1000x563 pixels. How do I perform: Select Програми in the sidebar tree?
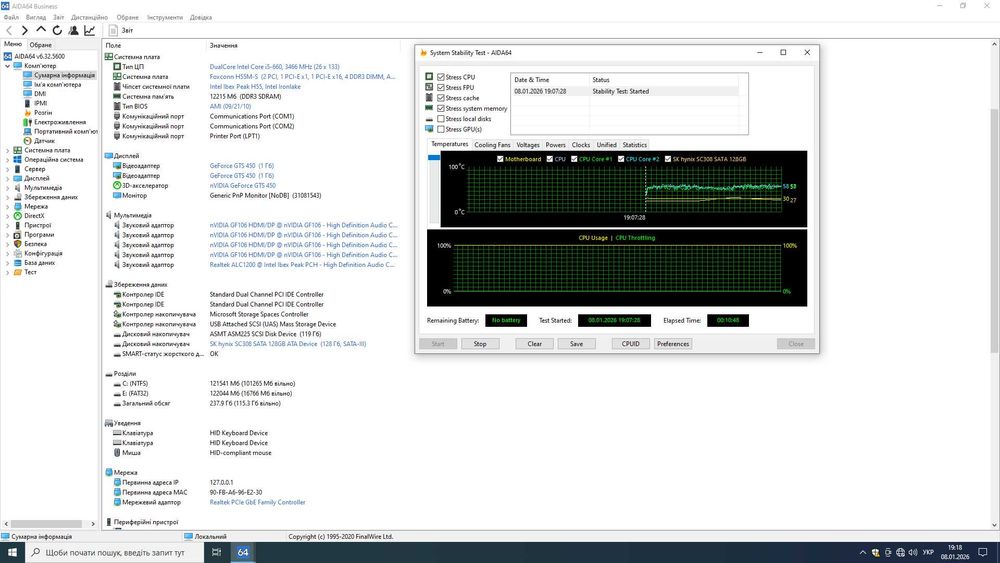click(x=39, y=235)
